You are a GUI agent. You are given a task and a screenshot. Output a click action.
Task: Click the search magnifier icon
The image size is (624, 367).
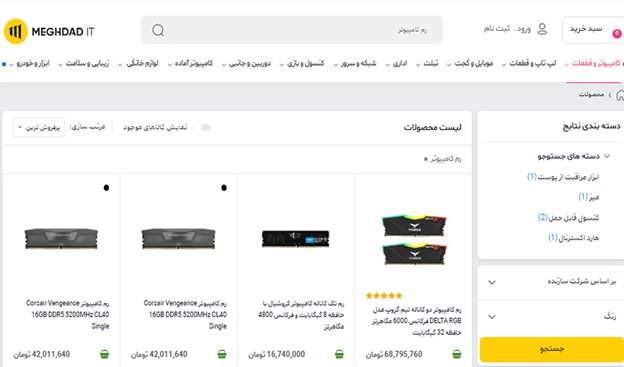[x=158, y=30]
